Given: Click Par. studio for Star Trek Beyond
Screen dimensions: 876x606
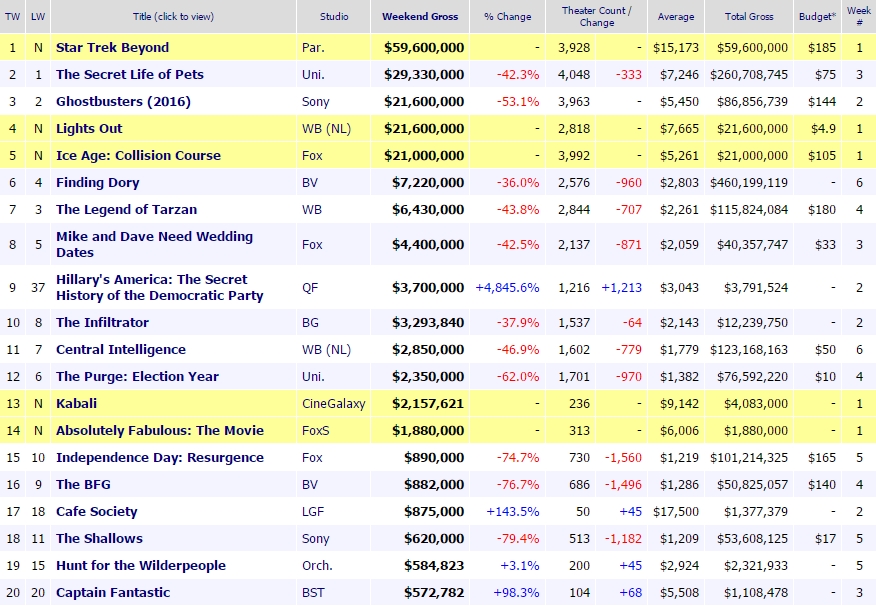Looking at the screenshot, I should 313,47.
